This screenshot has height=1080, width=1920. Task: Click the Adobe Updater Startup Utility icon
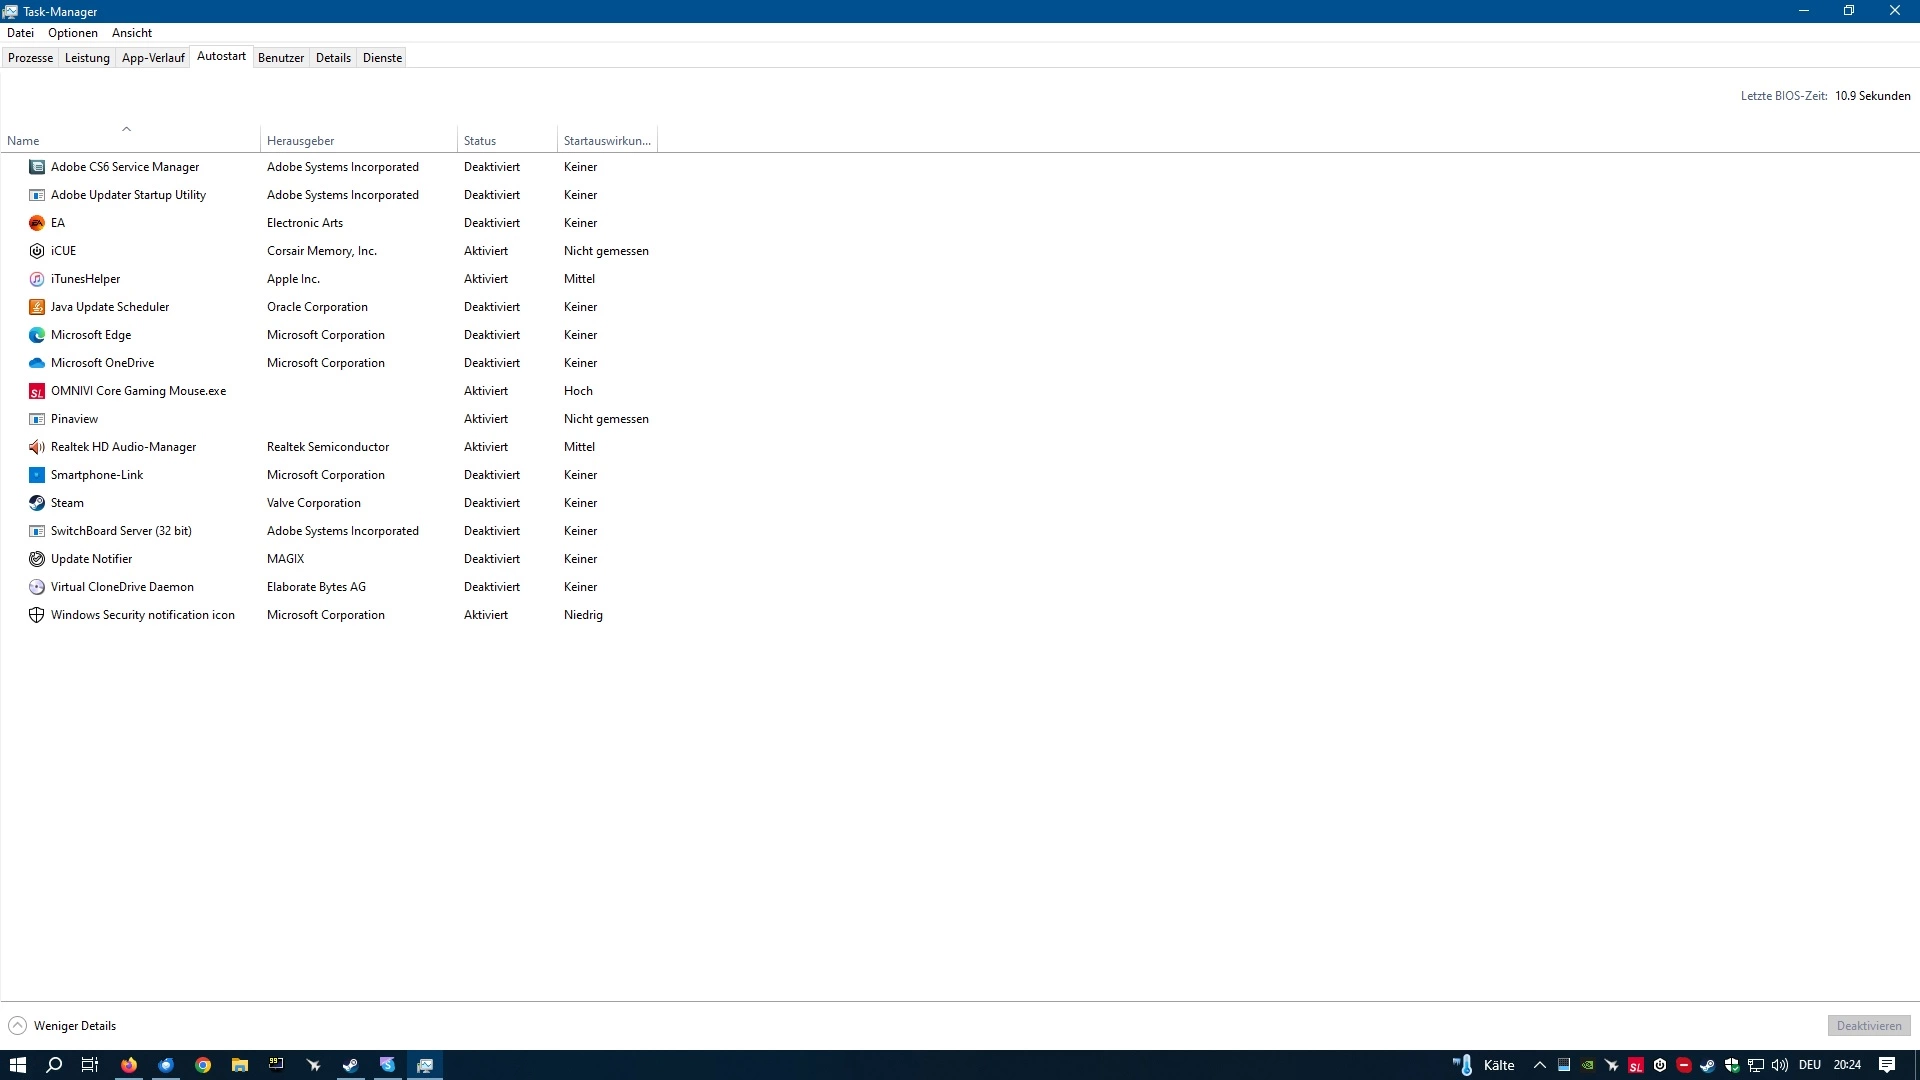point(37,195)
